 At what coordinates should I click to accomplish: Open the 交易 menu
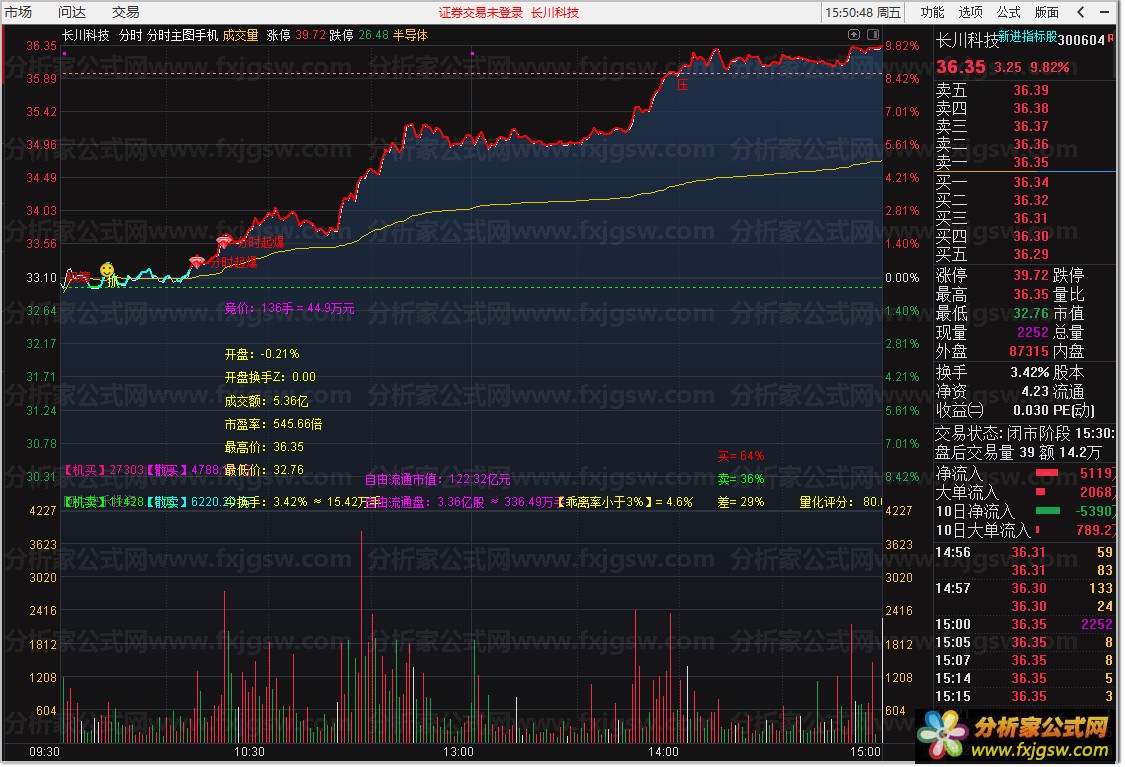[126, 12]
